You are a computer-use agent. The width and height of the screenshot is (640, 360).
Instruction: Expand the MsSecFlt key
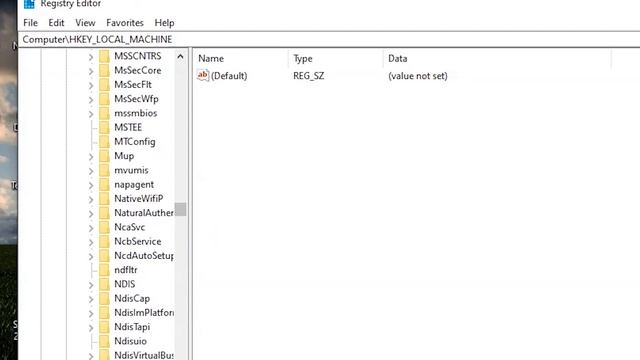tap(91, 85)
